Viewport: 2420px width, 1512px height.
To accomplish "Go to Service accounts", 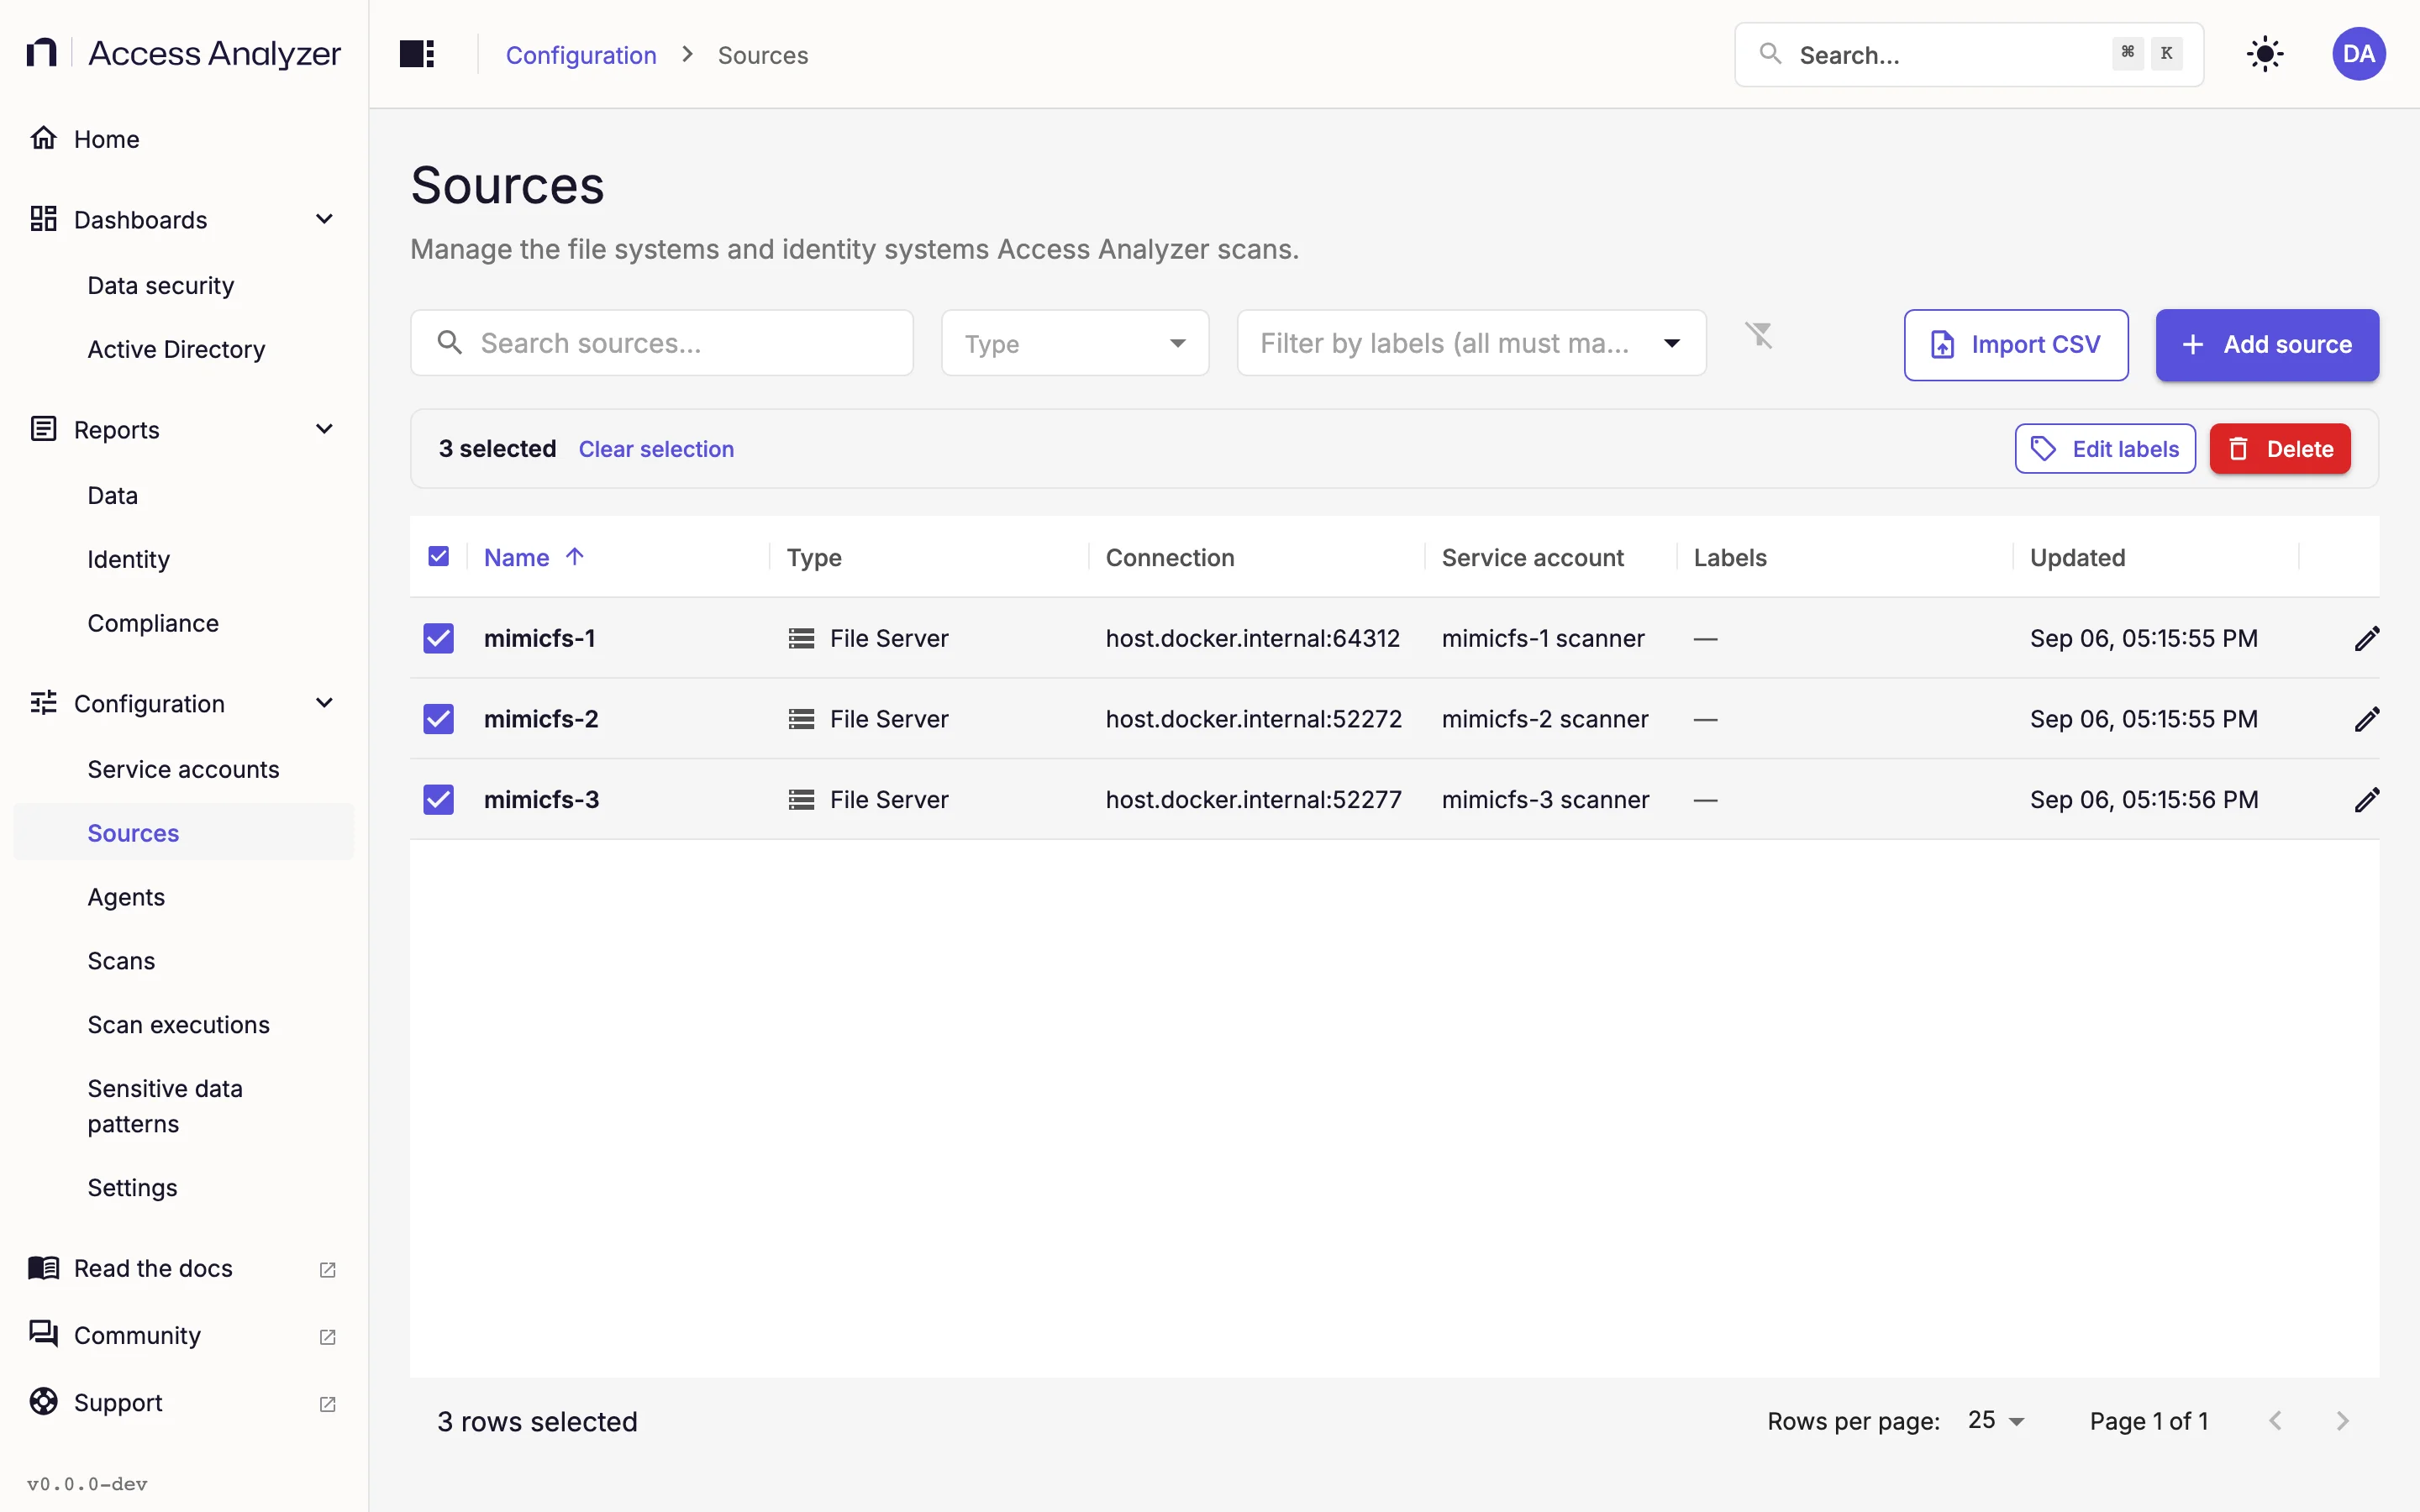I will pos(183,769).
